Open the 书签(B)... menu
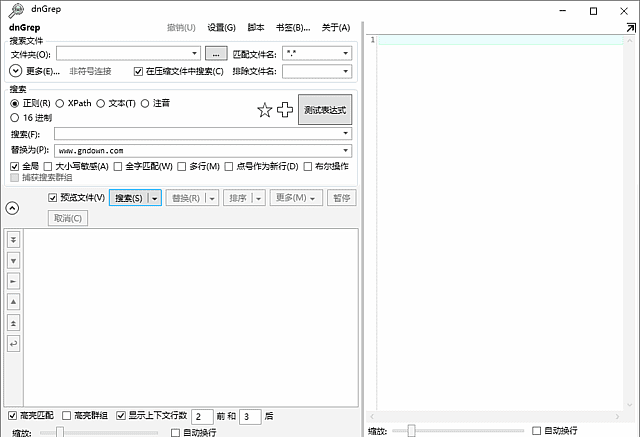Screen dimensions: 640x437 coord(293,28)
